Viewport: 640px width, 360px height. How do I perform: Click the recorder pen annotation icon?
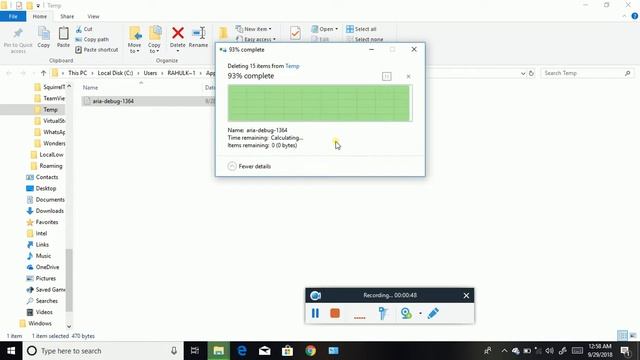(x=433, y=313)
